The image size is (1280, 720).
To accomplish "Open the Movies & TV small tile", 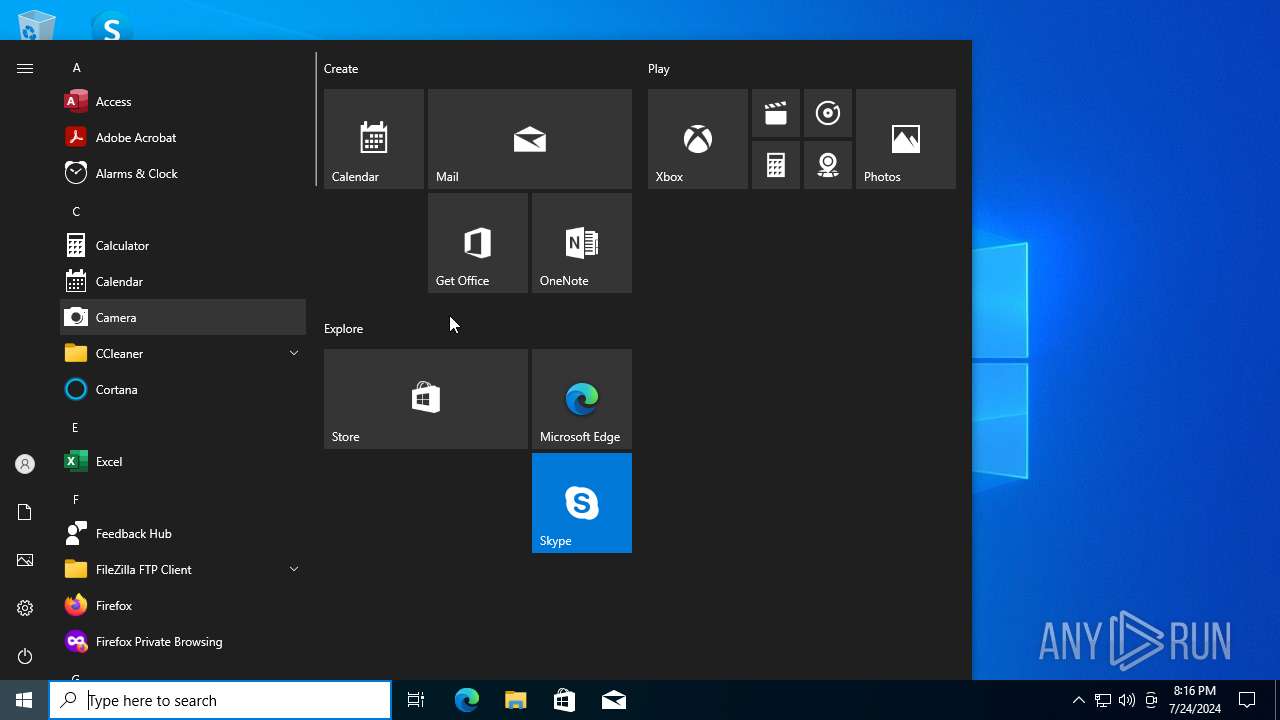I will (776, 113).
